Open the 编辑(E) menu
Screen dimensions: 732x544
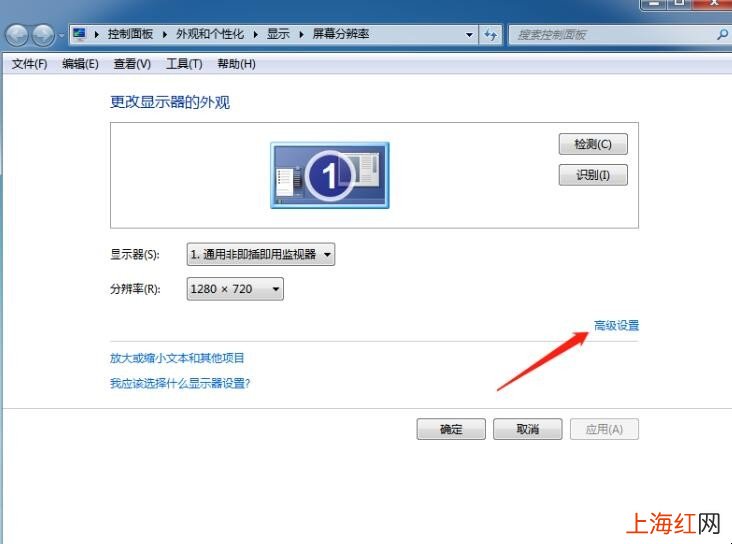[80, 64]
